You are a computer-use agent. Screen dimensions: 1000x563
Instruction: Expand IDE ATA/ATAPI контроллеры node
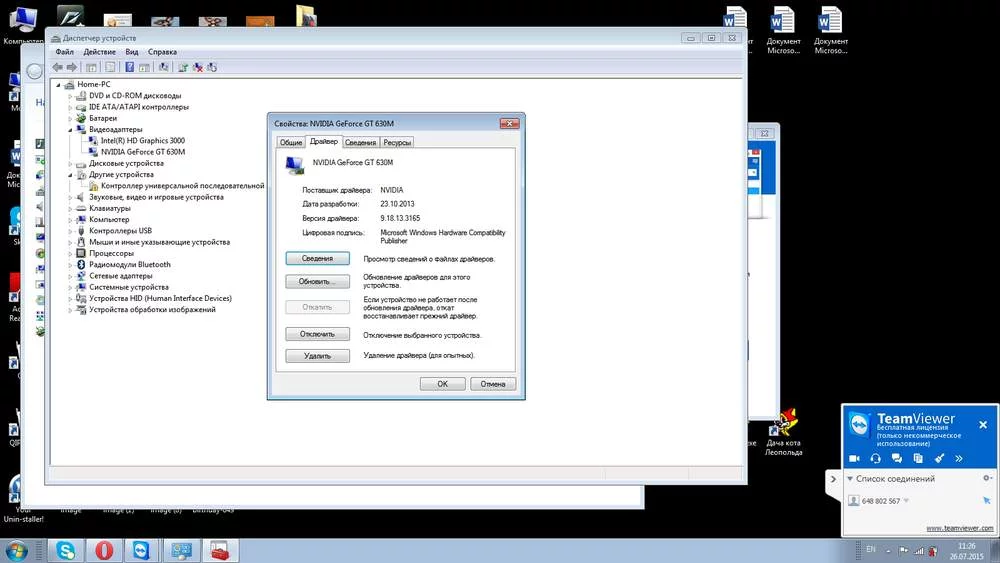pyautogui.click(x=70, y=107)
